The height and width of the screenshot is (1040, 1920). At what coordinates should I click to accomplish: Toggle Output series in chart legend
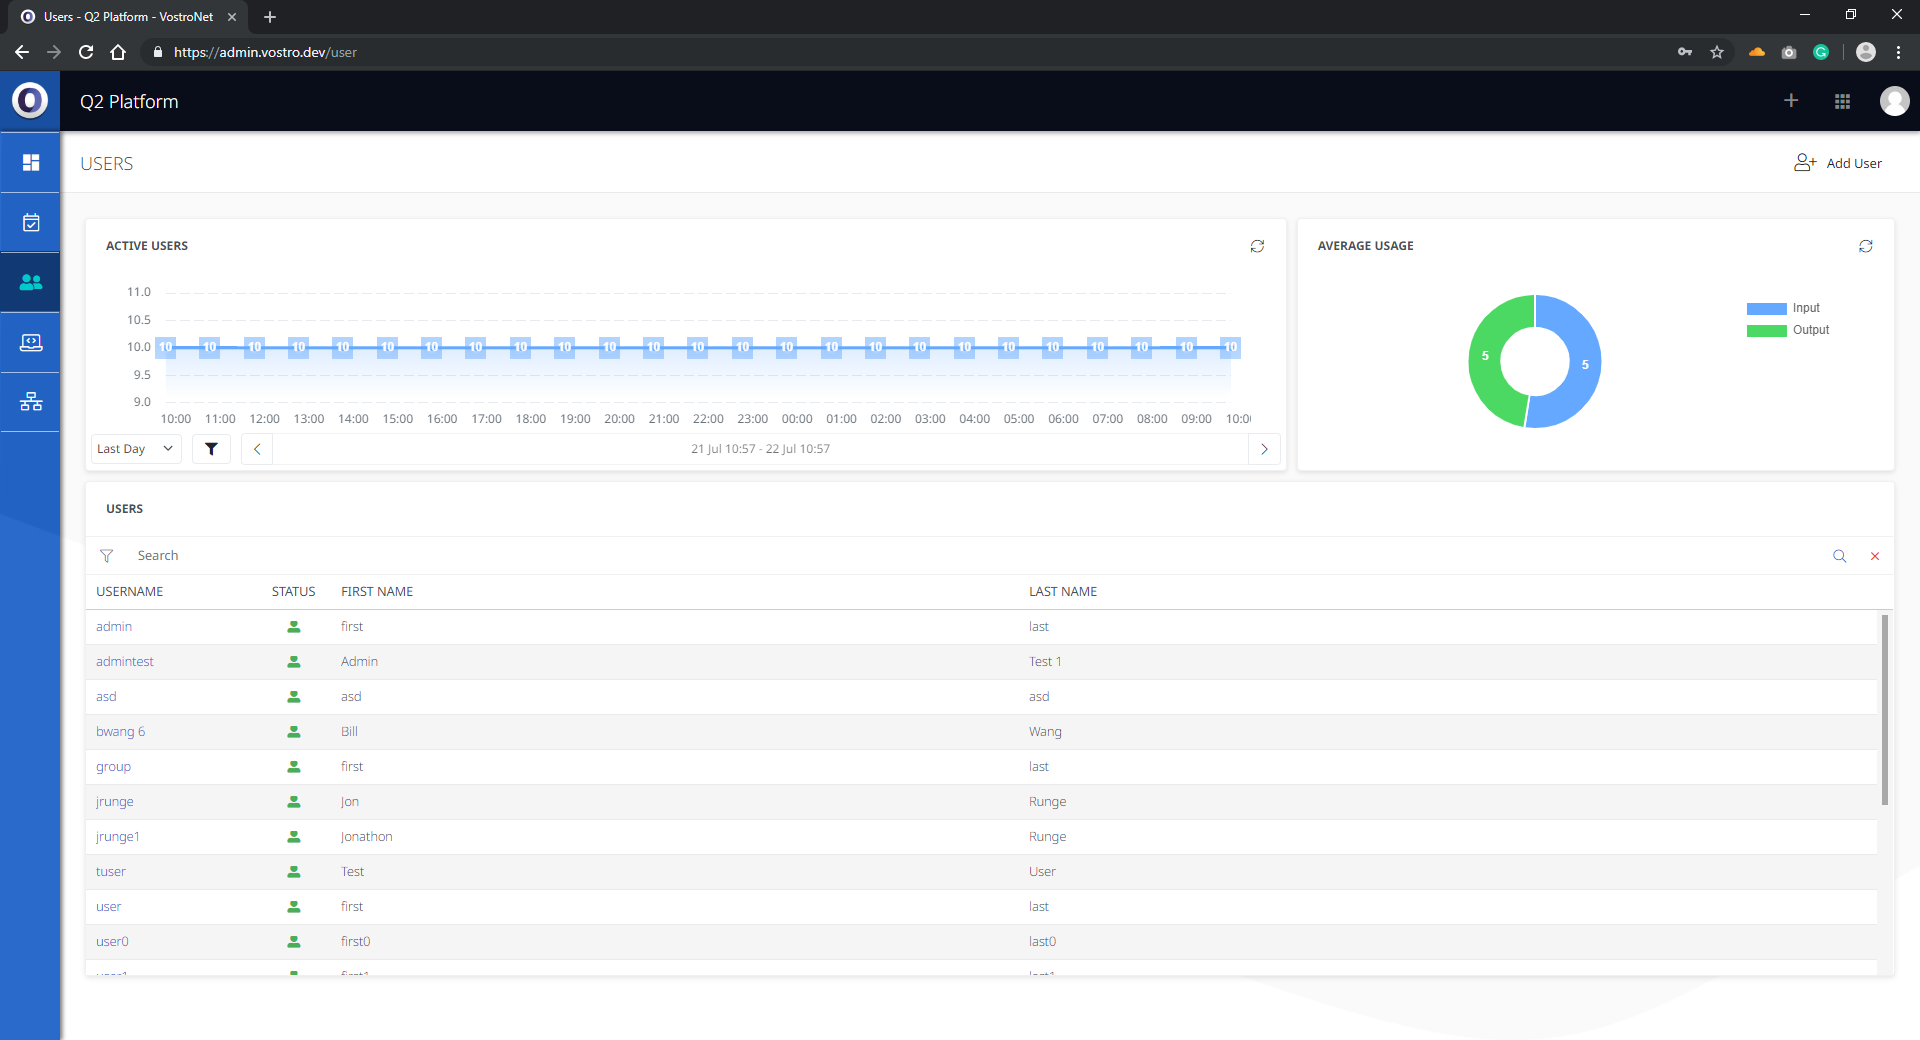(x=1788, y=330)
